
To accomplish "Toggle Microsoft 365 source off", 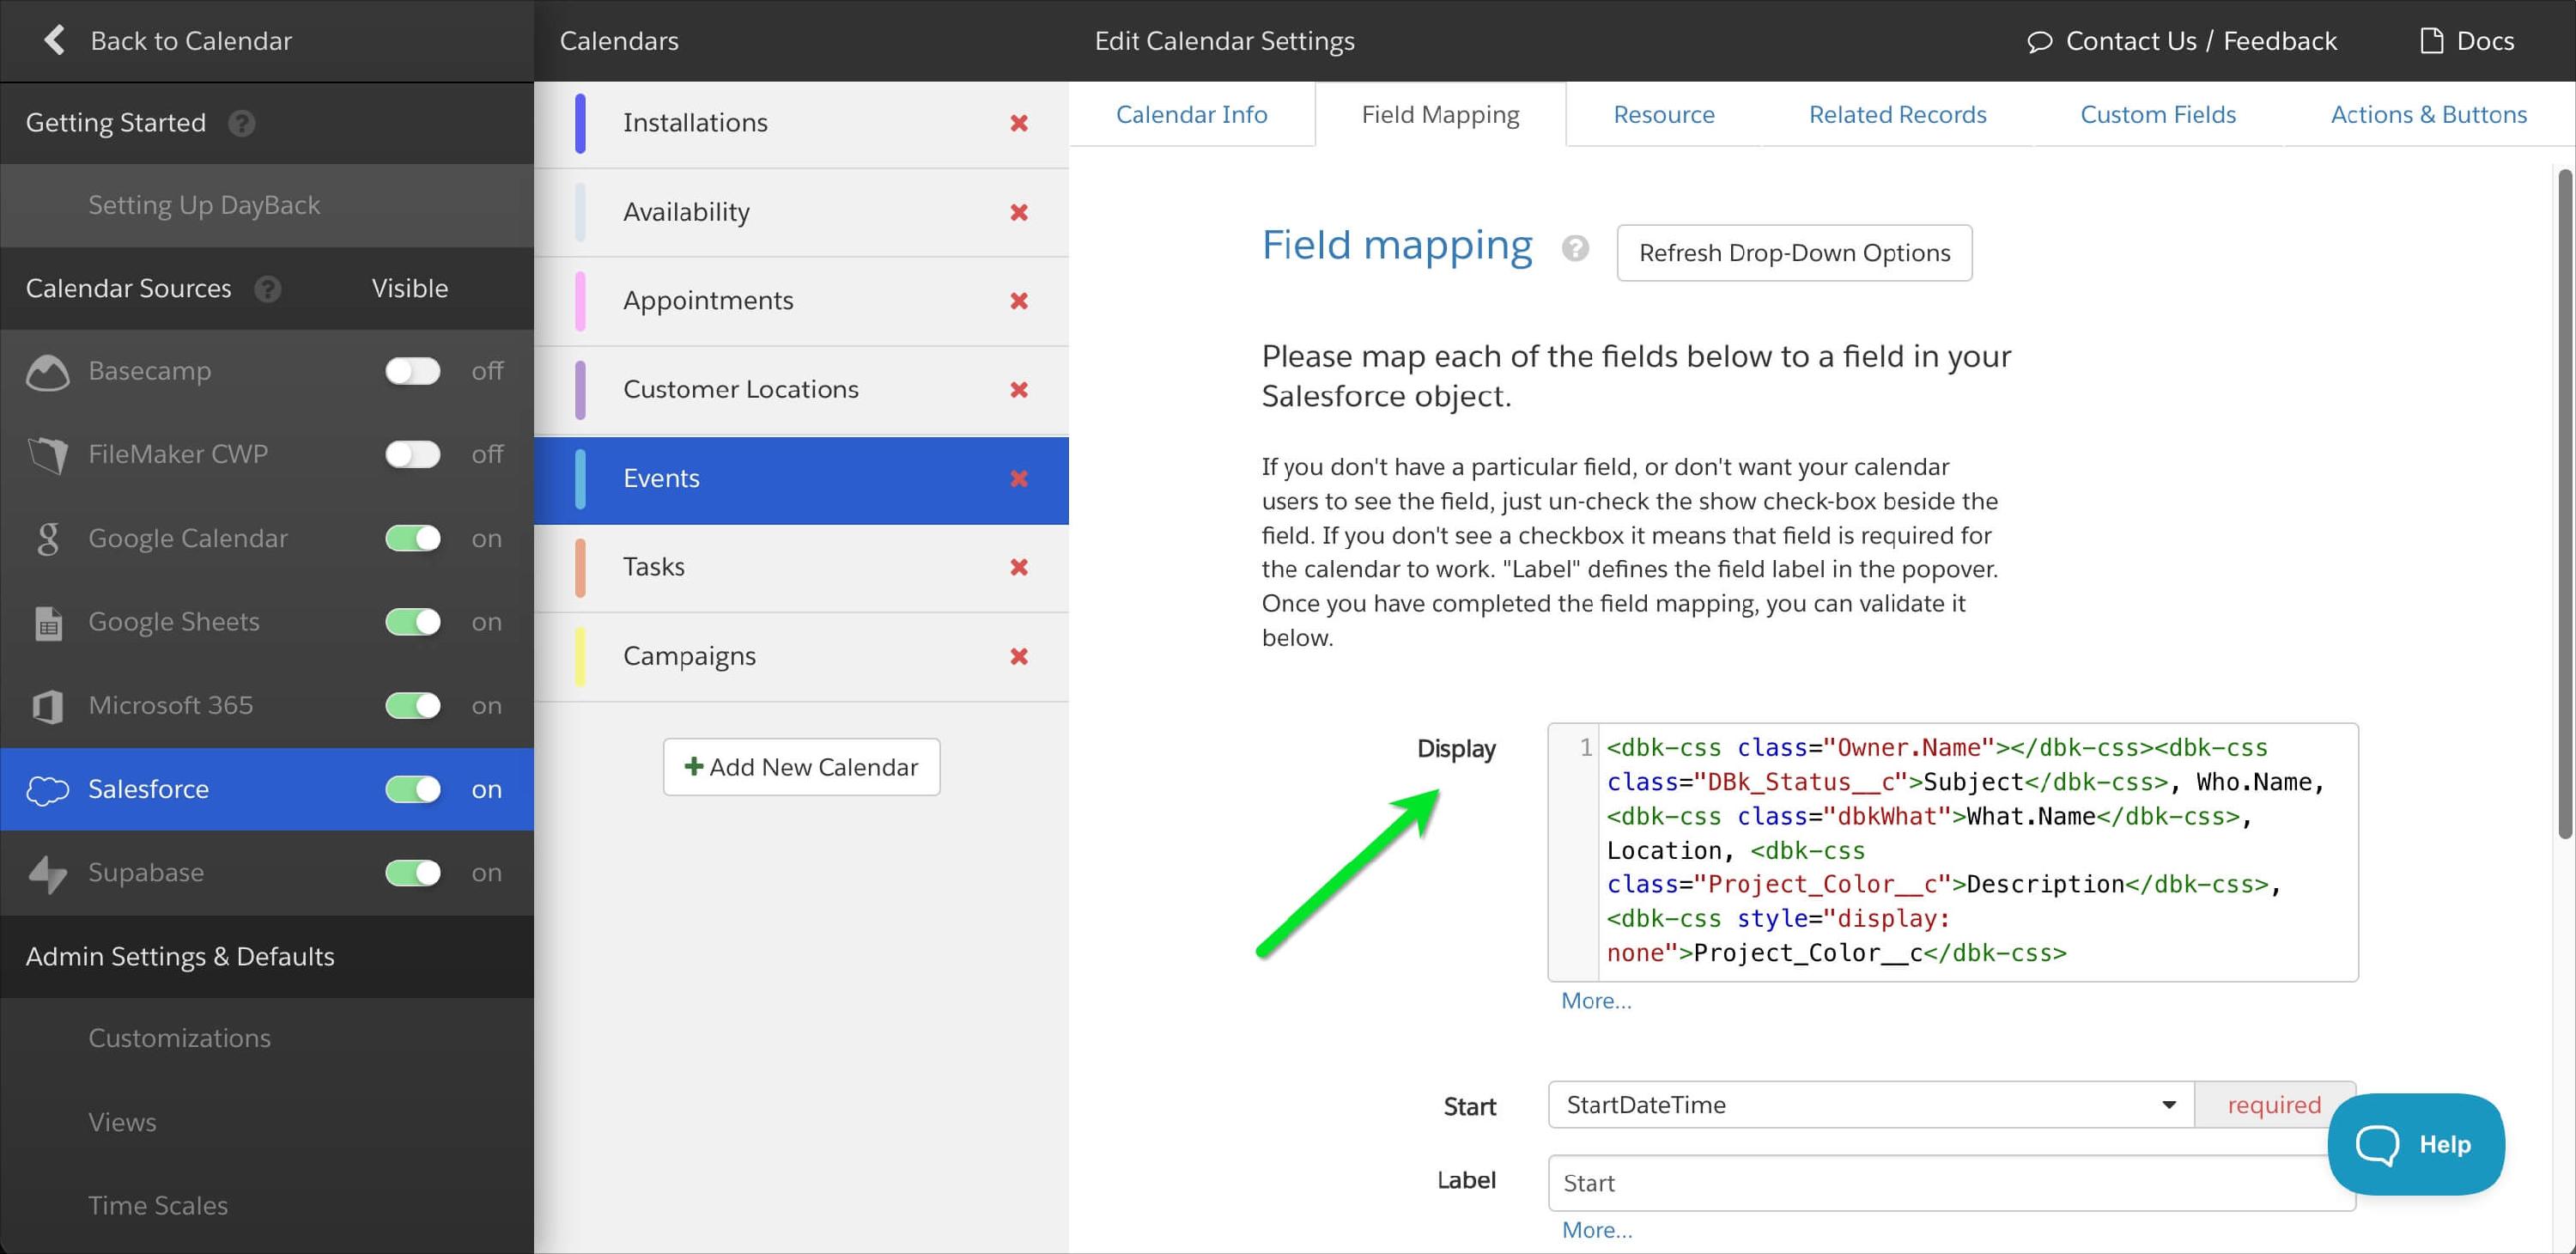I will point(413,705).
